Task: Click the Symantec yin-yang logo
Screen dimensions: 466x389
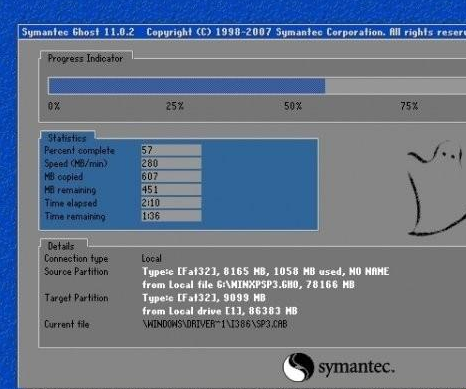Action: click(x=298, y=367)
